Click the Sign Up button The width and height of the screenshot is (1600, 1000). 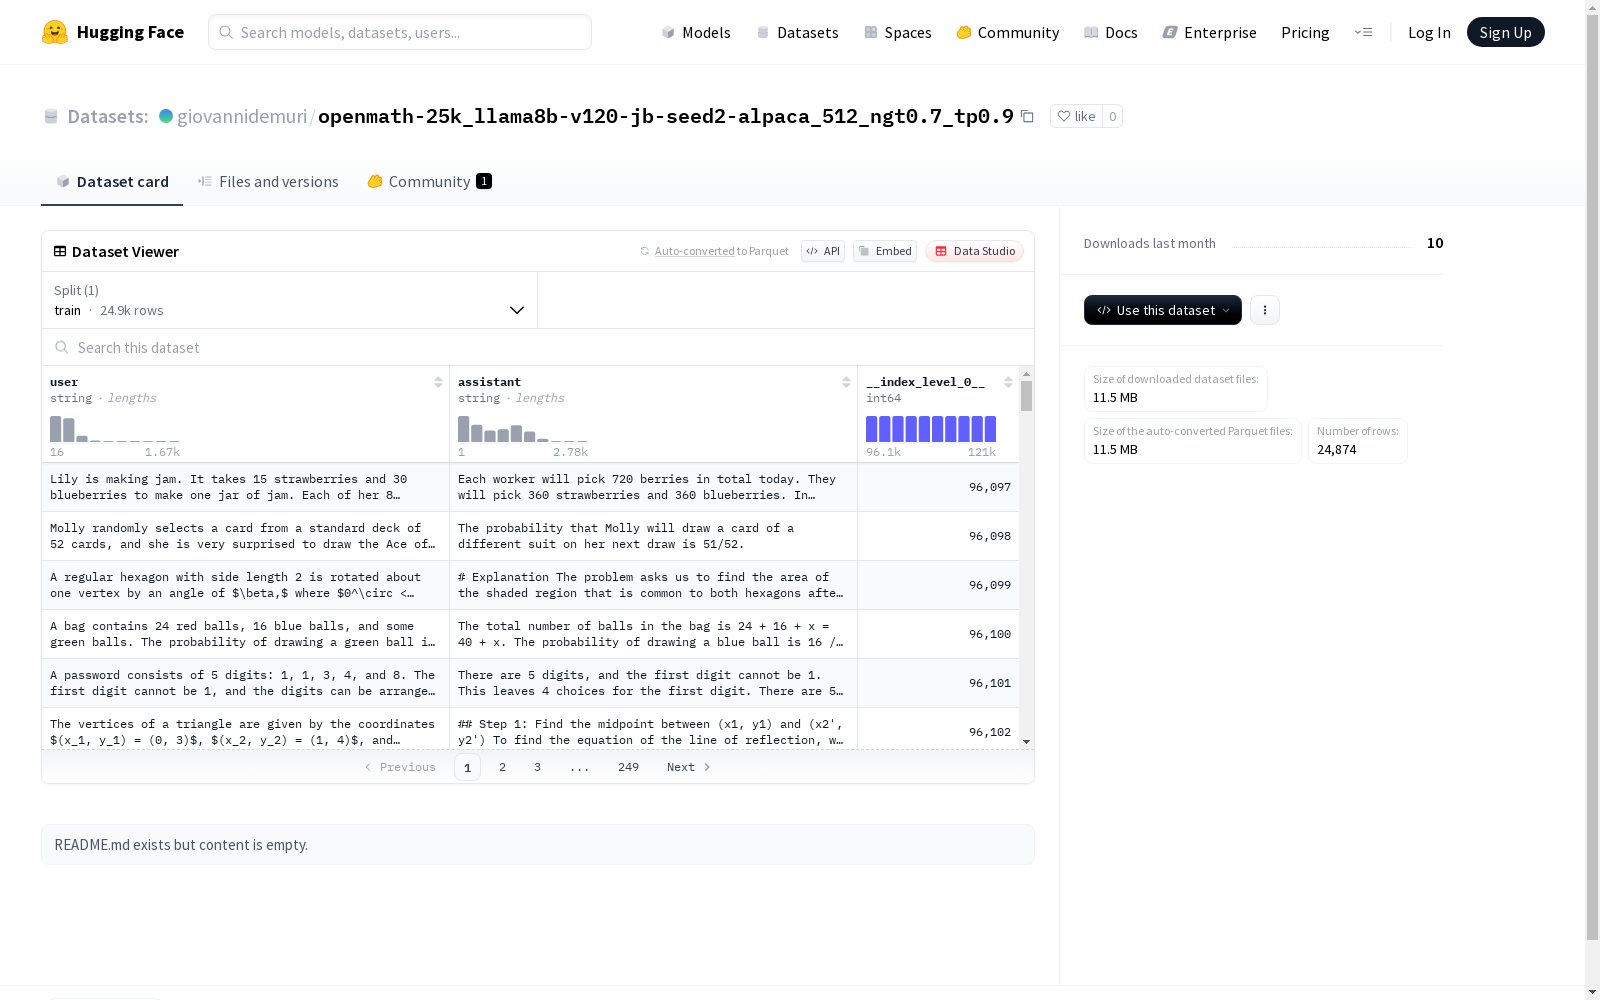(x=1505, y=32)
